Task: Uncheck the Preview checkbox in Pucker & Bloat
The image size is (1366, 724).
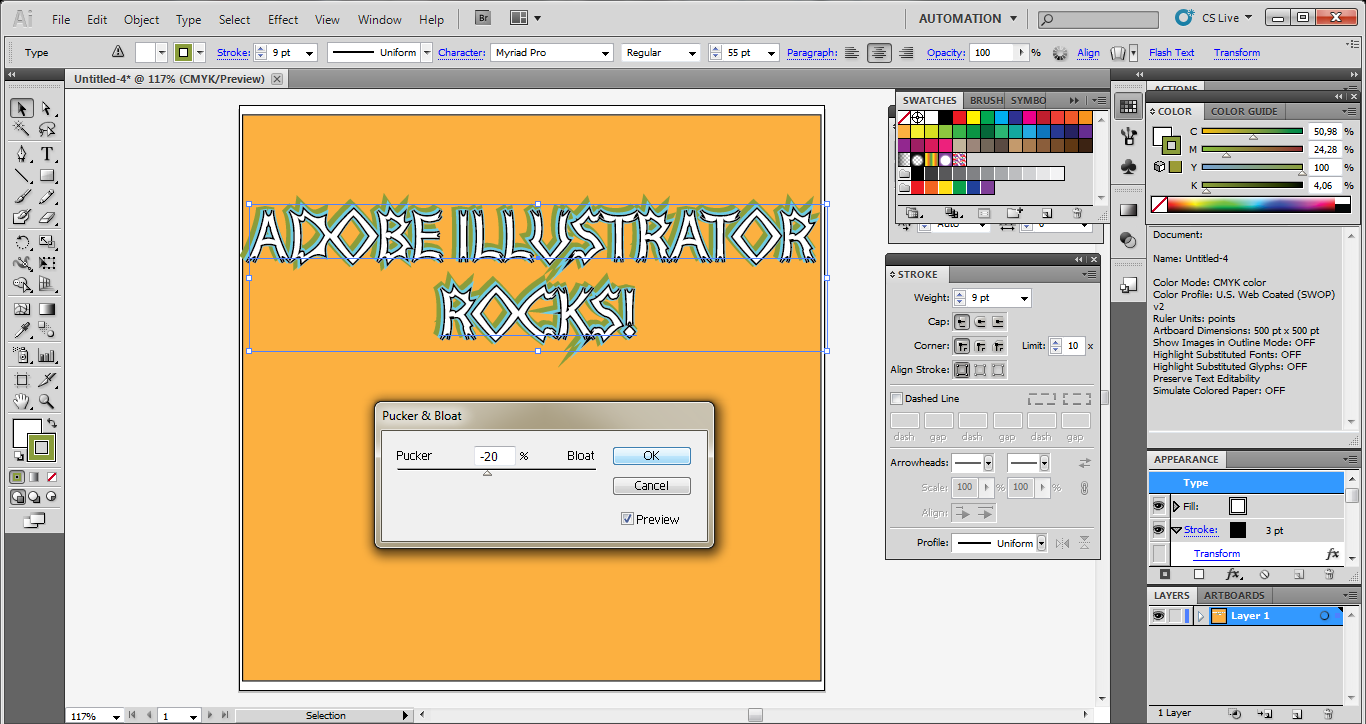Action: 627,519
